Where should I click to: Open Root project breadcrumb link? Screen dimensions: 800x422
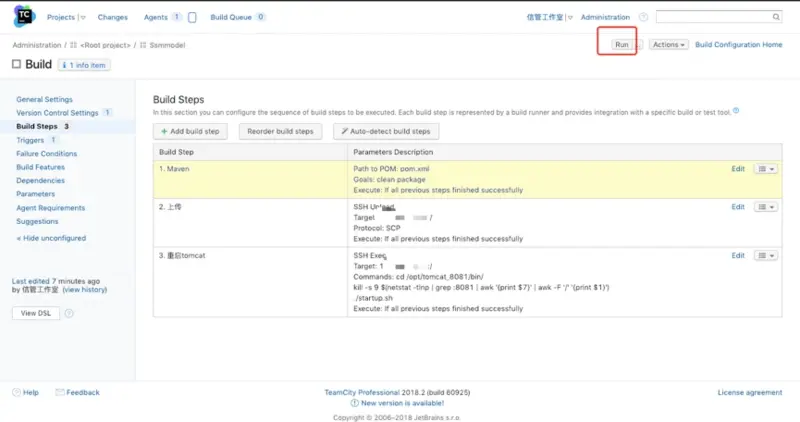105,45
